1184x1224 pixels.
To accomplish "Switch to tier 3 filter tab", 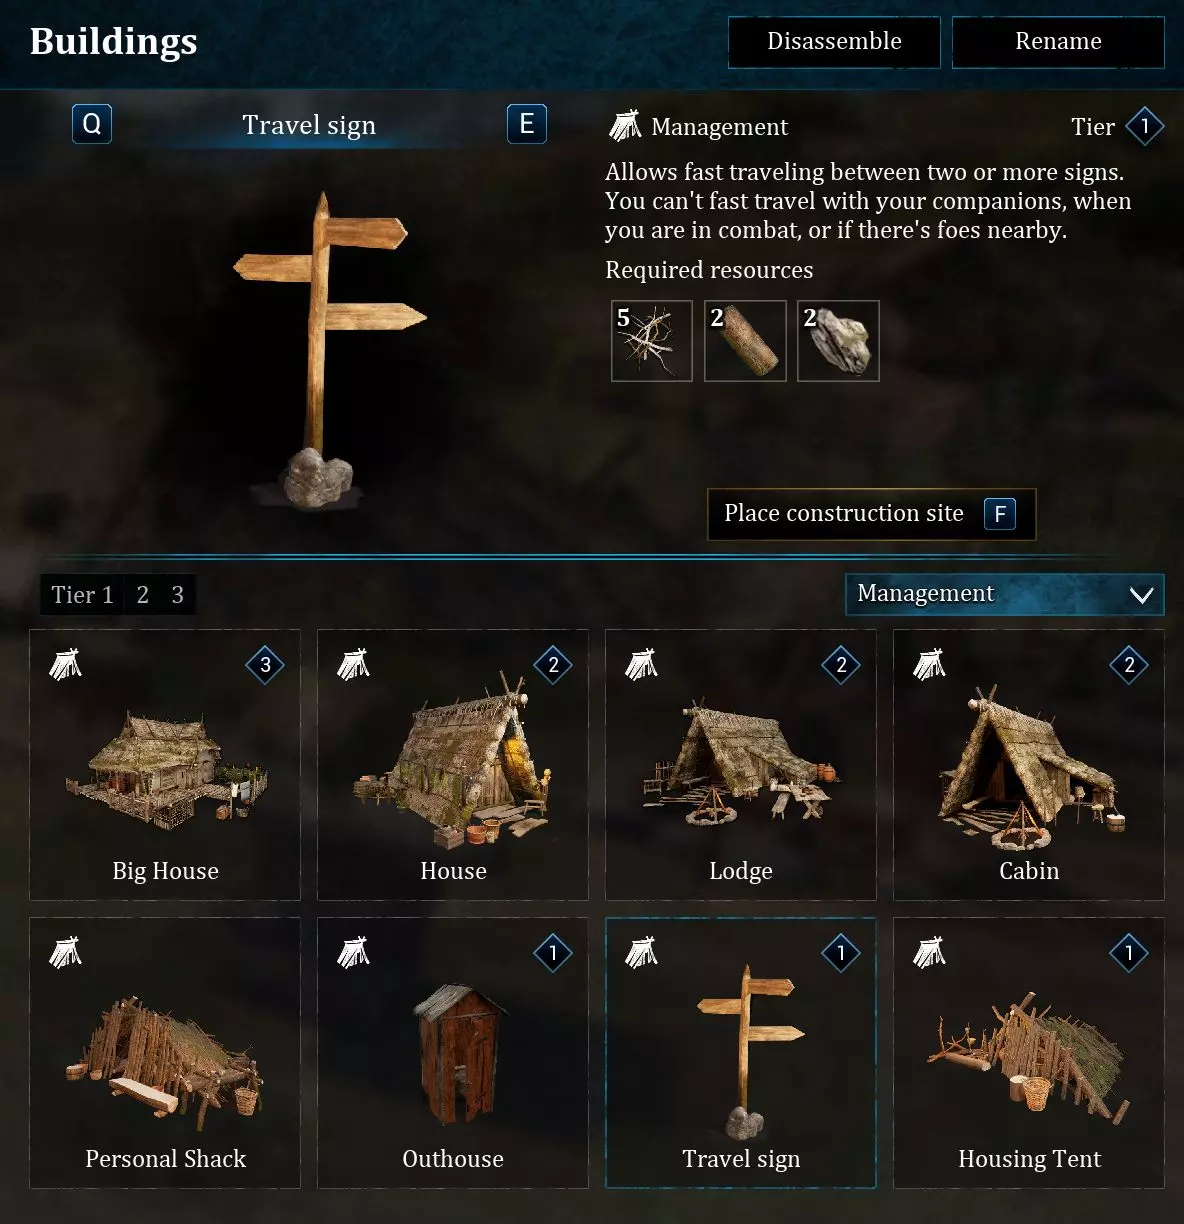I will (x=177, y=595).
